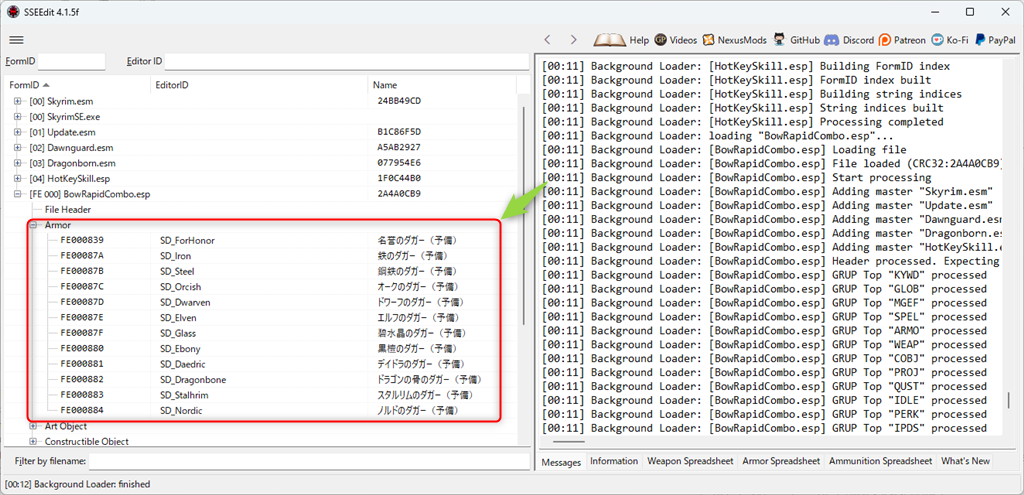The height and width of the screenshot is (495, 1024).
Task: Click the Background Loader finished status text
Action: tap(77, 485)
